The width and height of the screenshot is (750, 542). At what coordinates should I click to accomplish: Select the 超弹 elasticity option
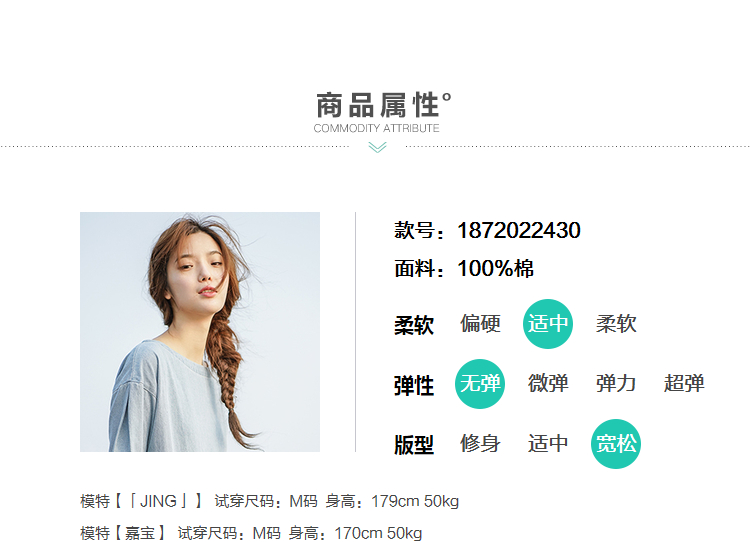click(x=684, y=384)
